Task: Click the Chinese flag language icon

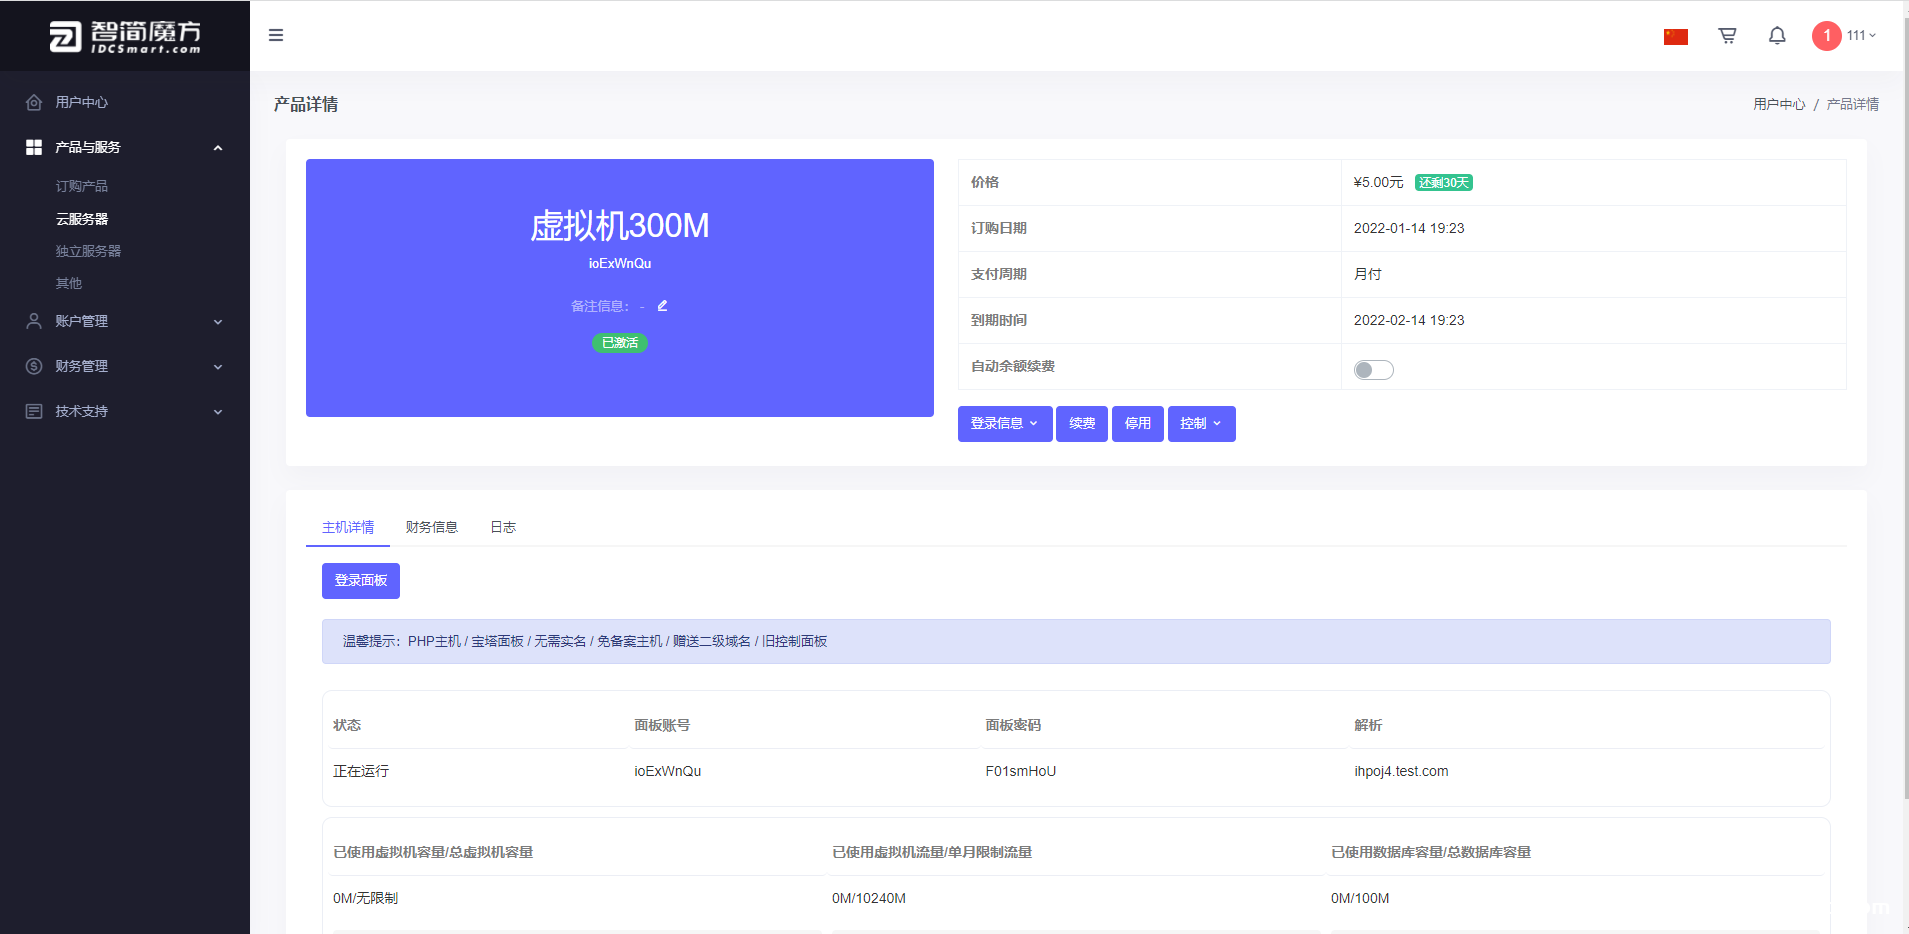Action: pos(1676,37)
